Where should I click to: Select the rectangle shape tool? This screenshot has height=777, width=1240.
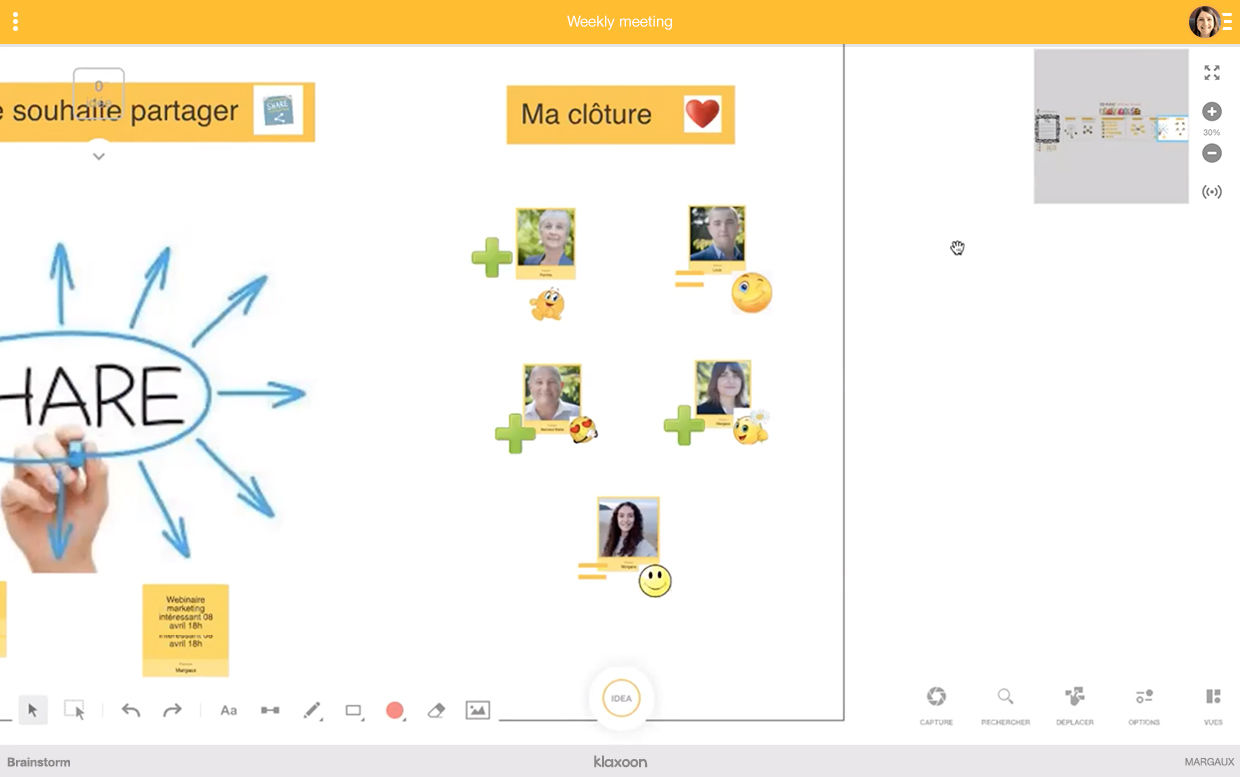pos(353,711)
